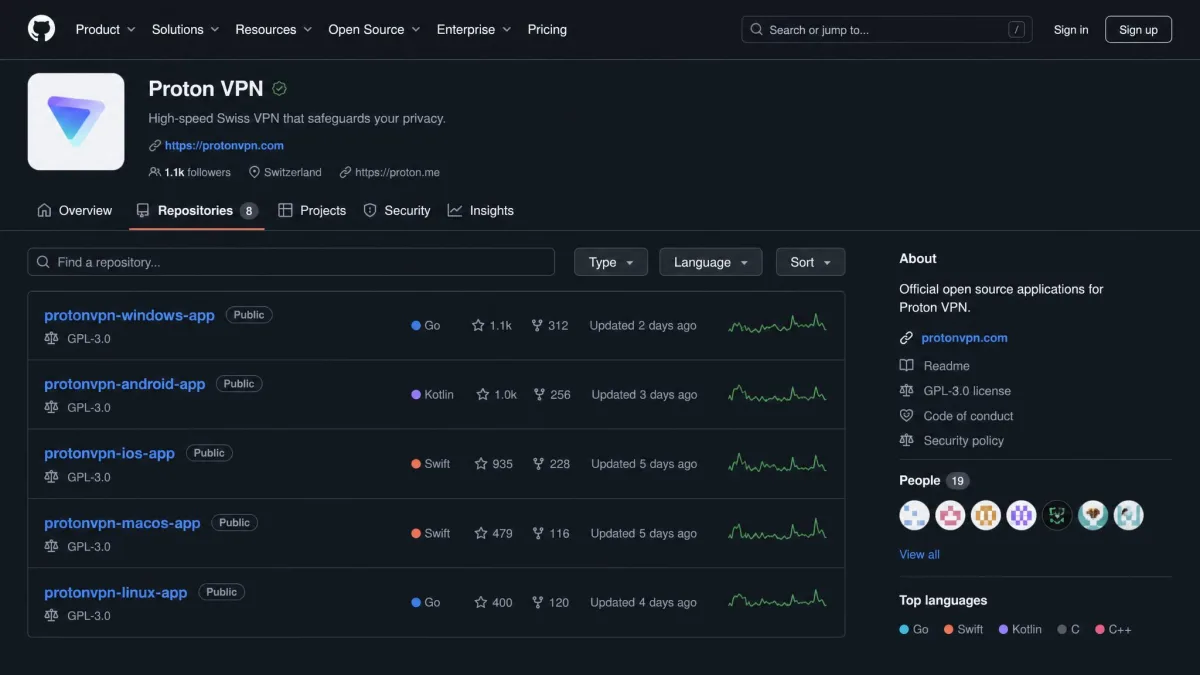Click star icon for protonvpn-android-app
This screenshot has height=675, width=1200.
(x=483, y=395)
